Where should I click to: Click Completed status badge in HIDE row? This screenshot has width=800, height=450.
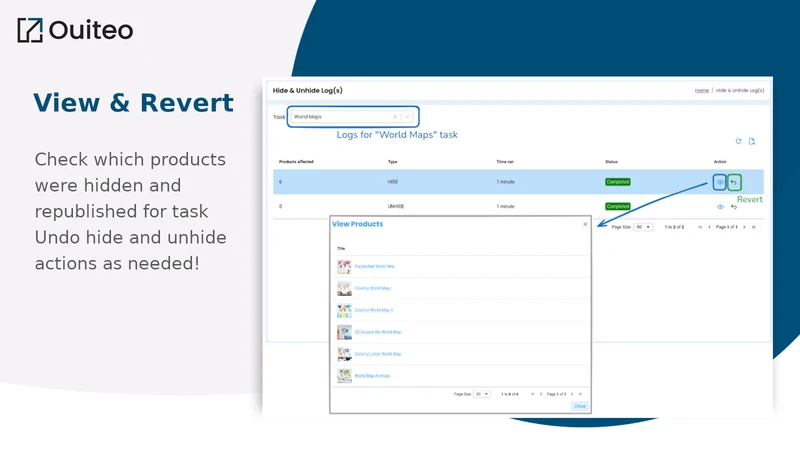click(x=618, y=182)
